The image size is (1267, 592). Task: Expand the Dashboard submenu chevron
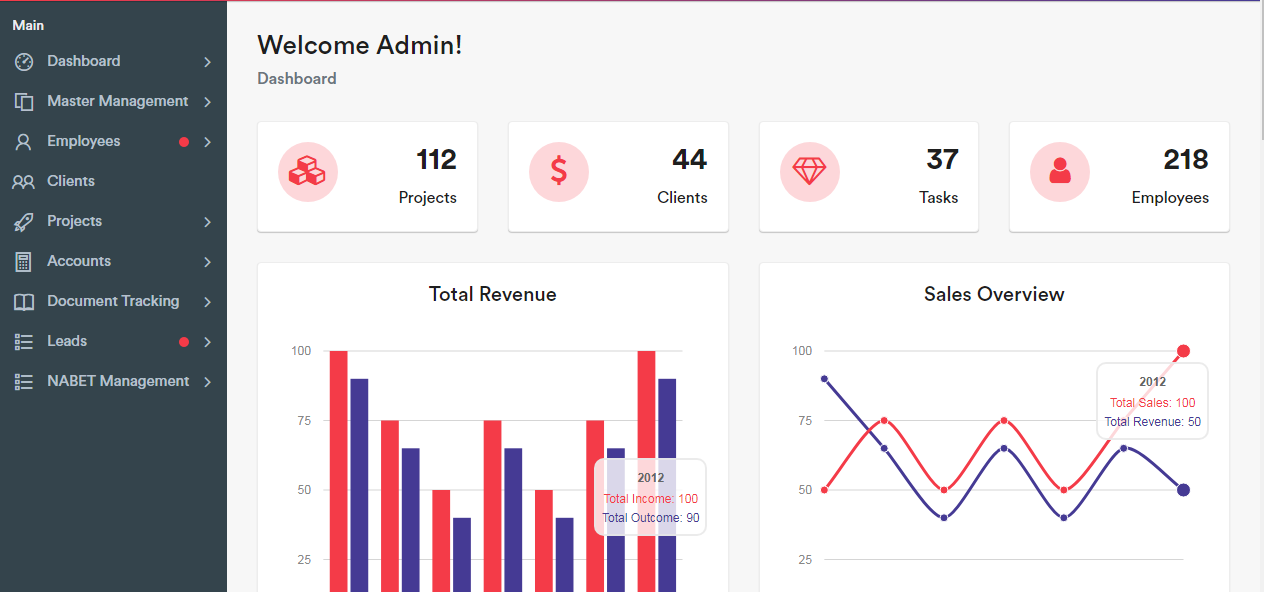[x=207, y=62]
